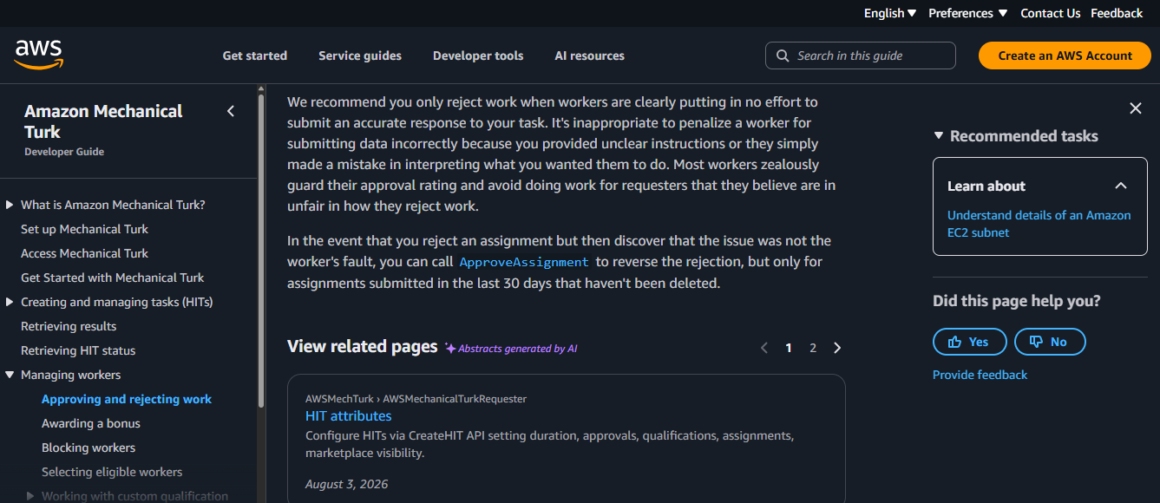Click the AWS logo

click(x=39, y=55)
